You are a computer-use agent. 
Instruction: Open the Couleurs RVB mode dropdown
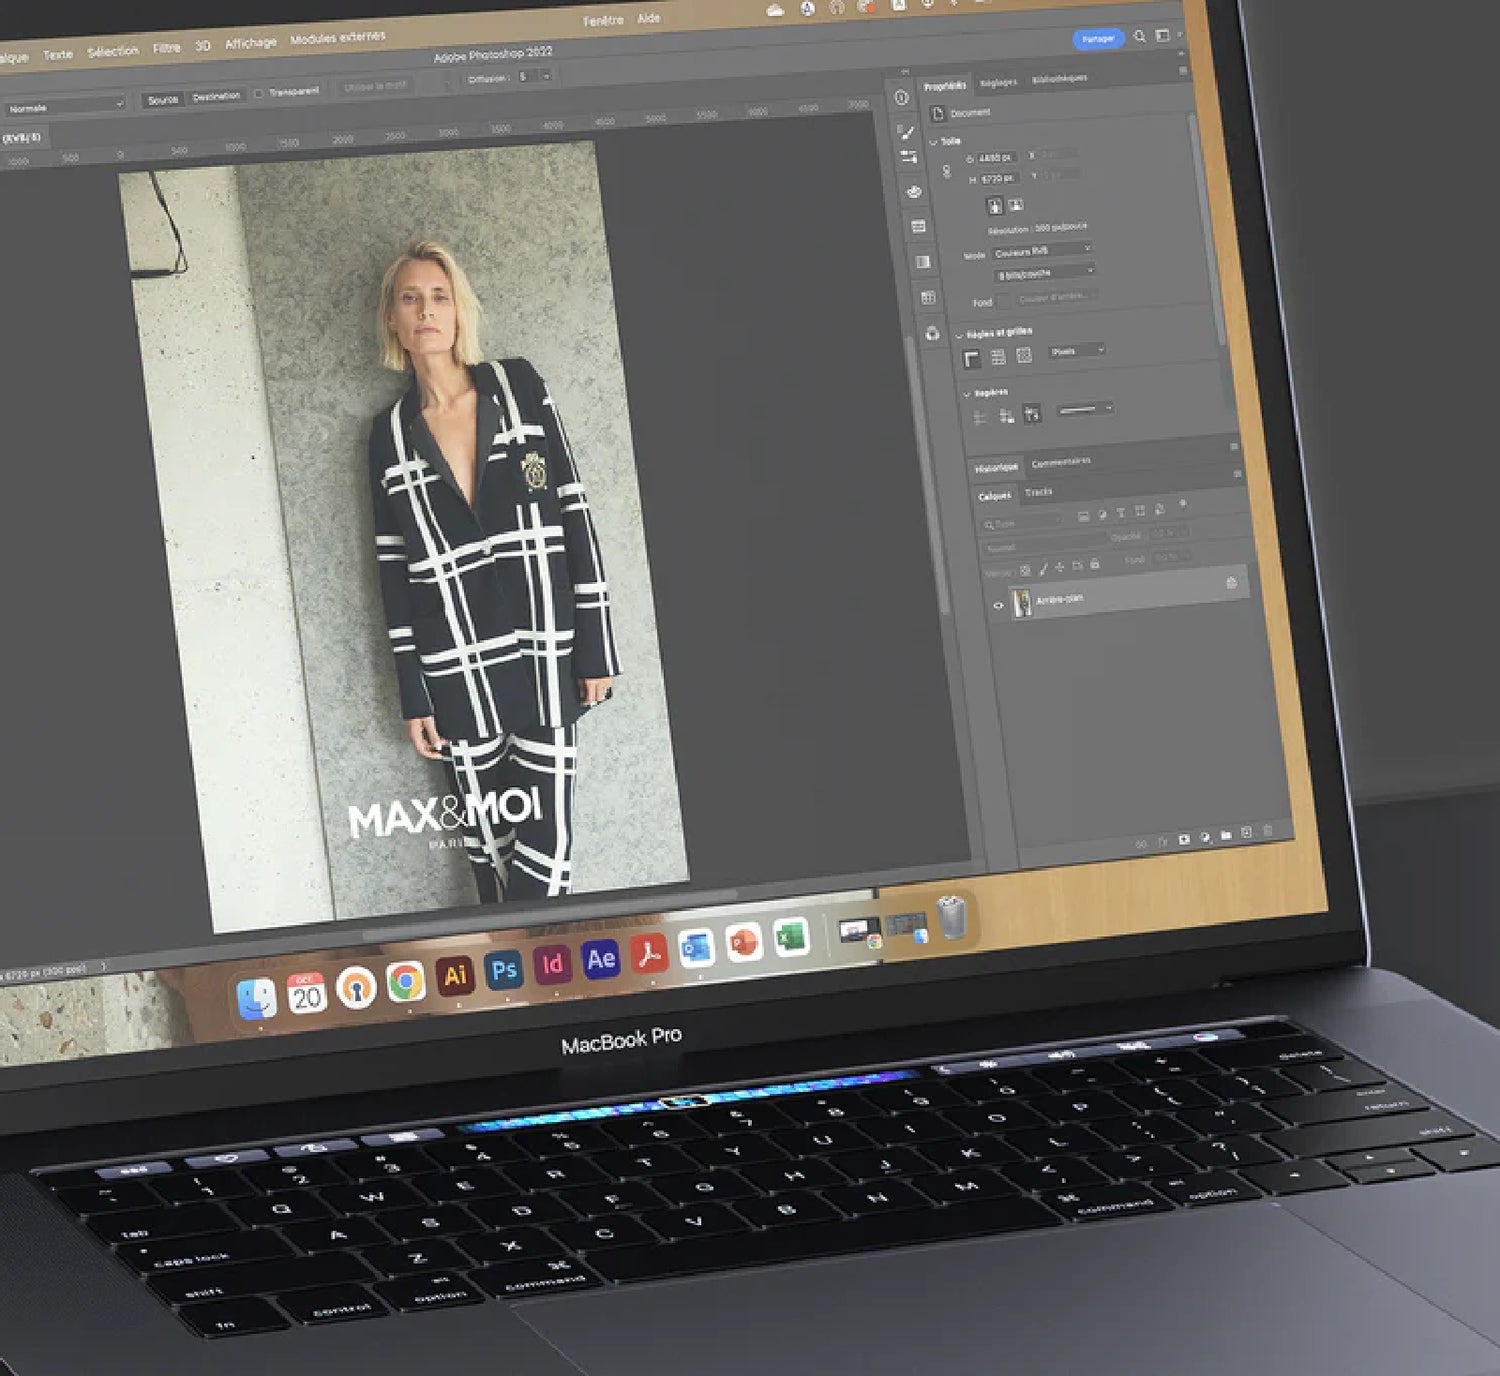coord(1042,250)
